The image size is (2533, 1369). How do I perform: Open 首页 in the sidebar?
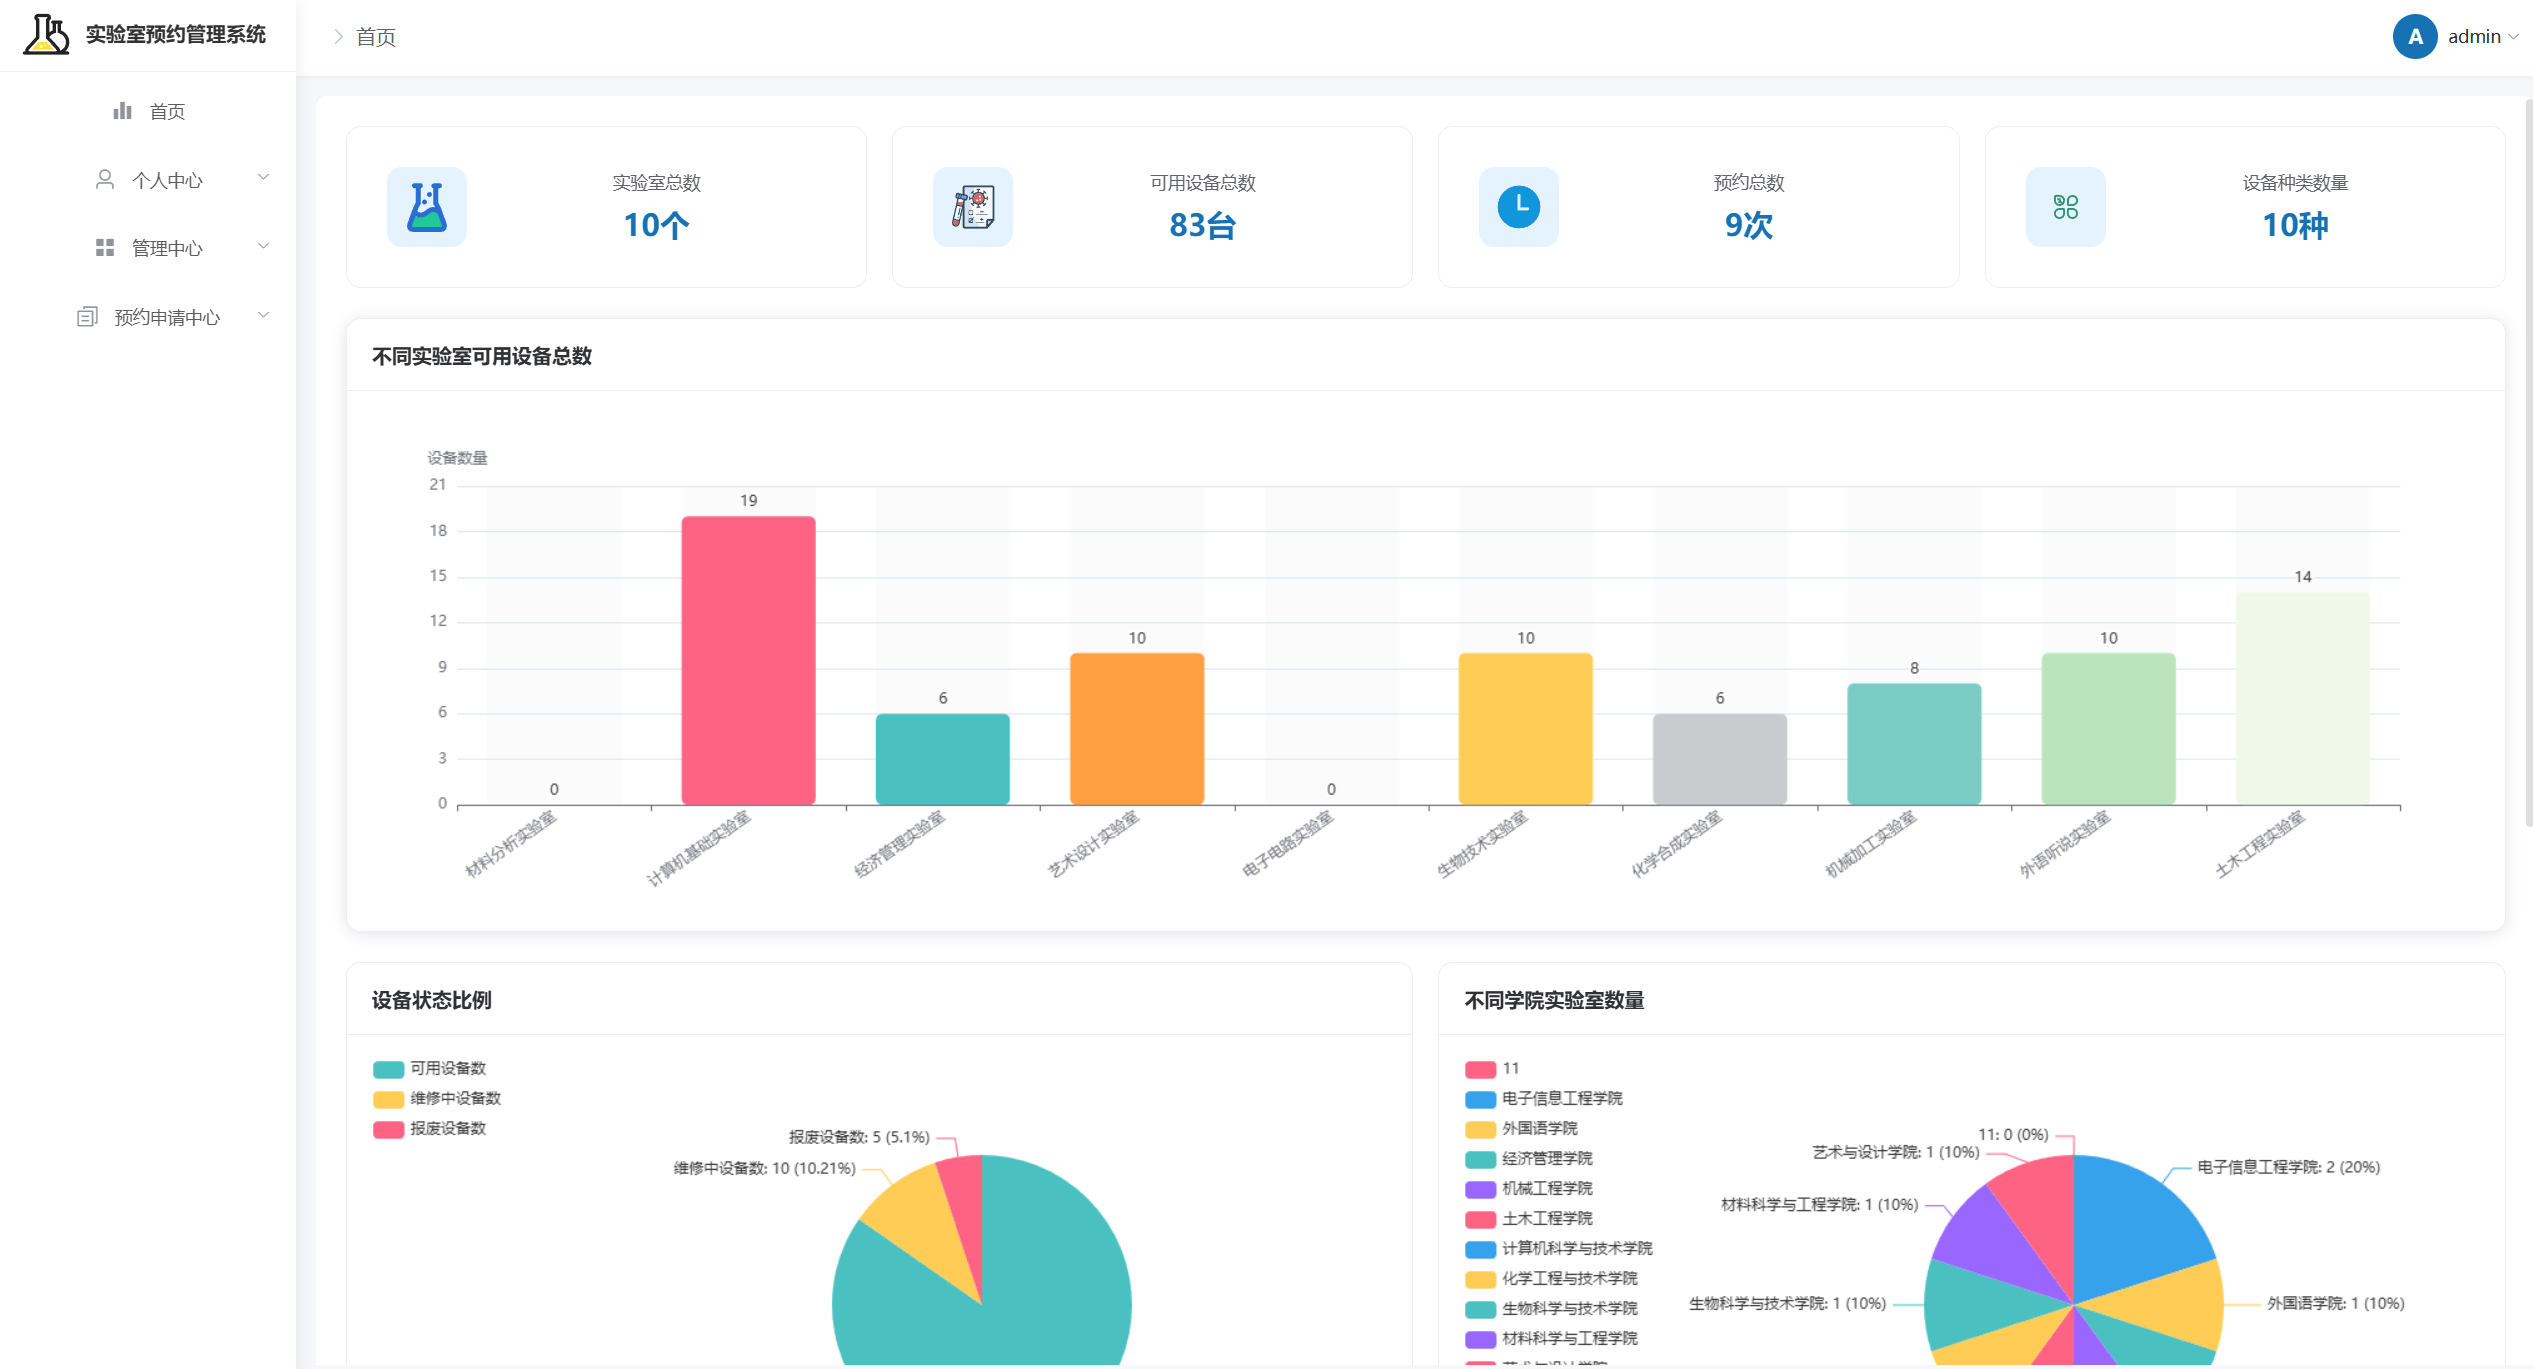click(x=148, y=111)
